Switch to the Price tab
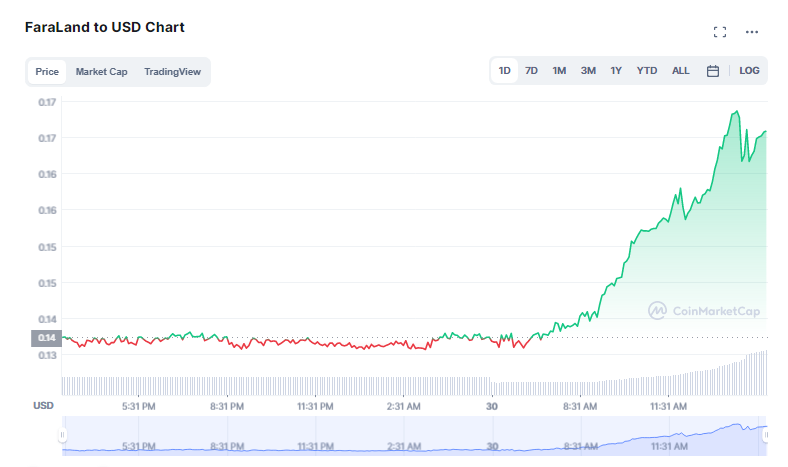The image size is (788, 467). tap(47, 71)
